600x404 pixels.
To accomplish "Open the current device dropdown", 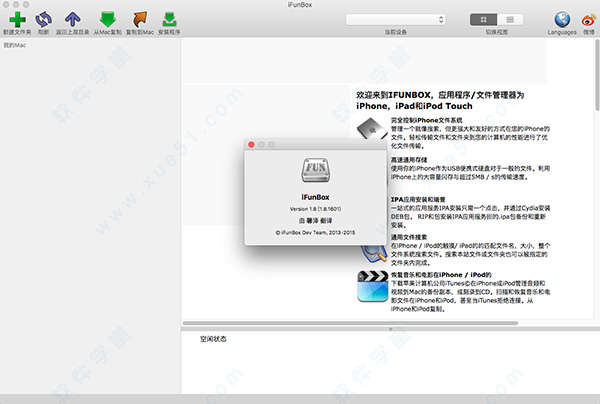I will [x=396, y=19].
